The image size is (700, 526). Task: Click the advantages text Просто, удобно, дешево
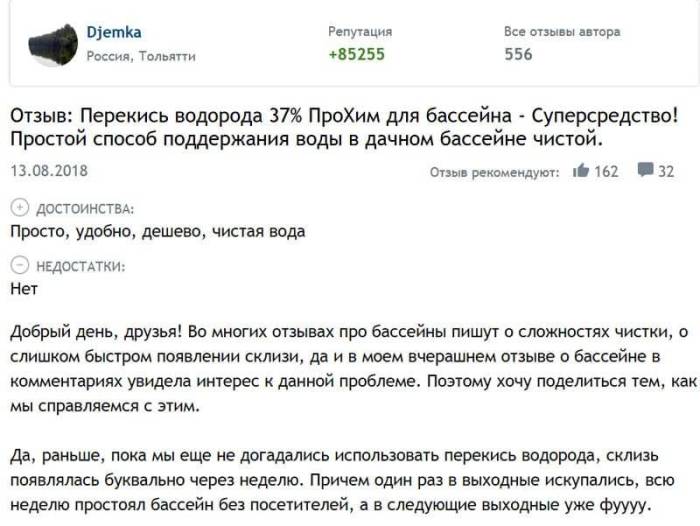click(x=157, y=231)
